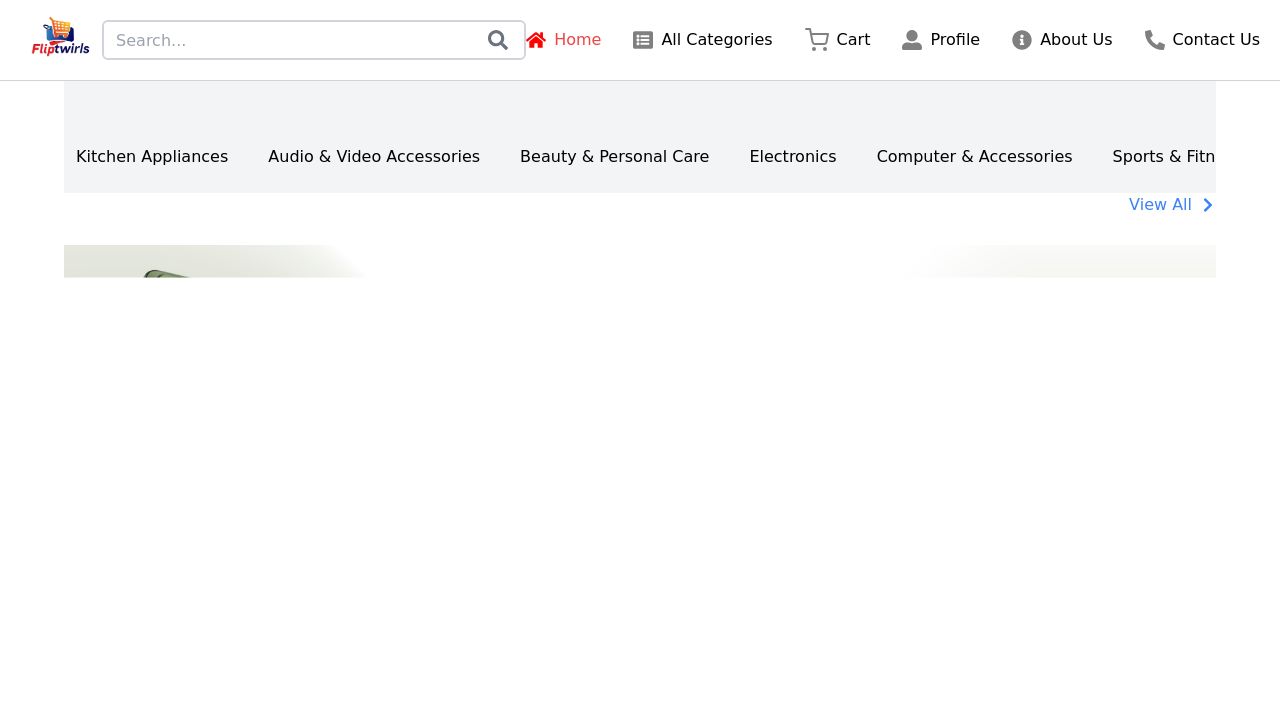Go to the Home page link
The image size is (1280, 720).
(564, 40)
